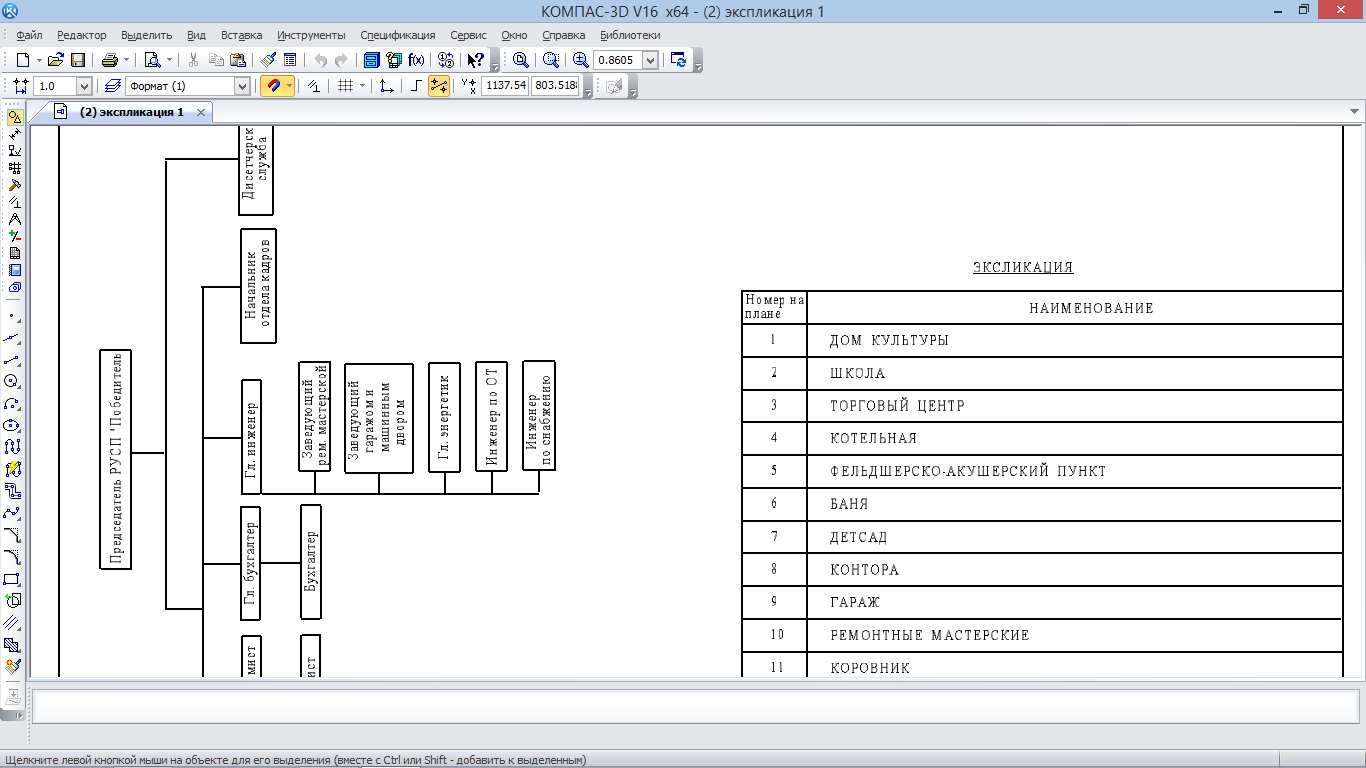Image resolution: width=1366 pixels, height=768 pixels.
Task: Open the Библиотеки menu
Action: pyautogui.click(x=630, y=35)
